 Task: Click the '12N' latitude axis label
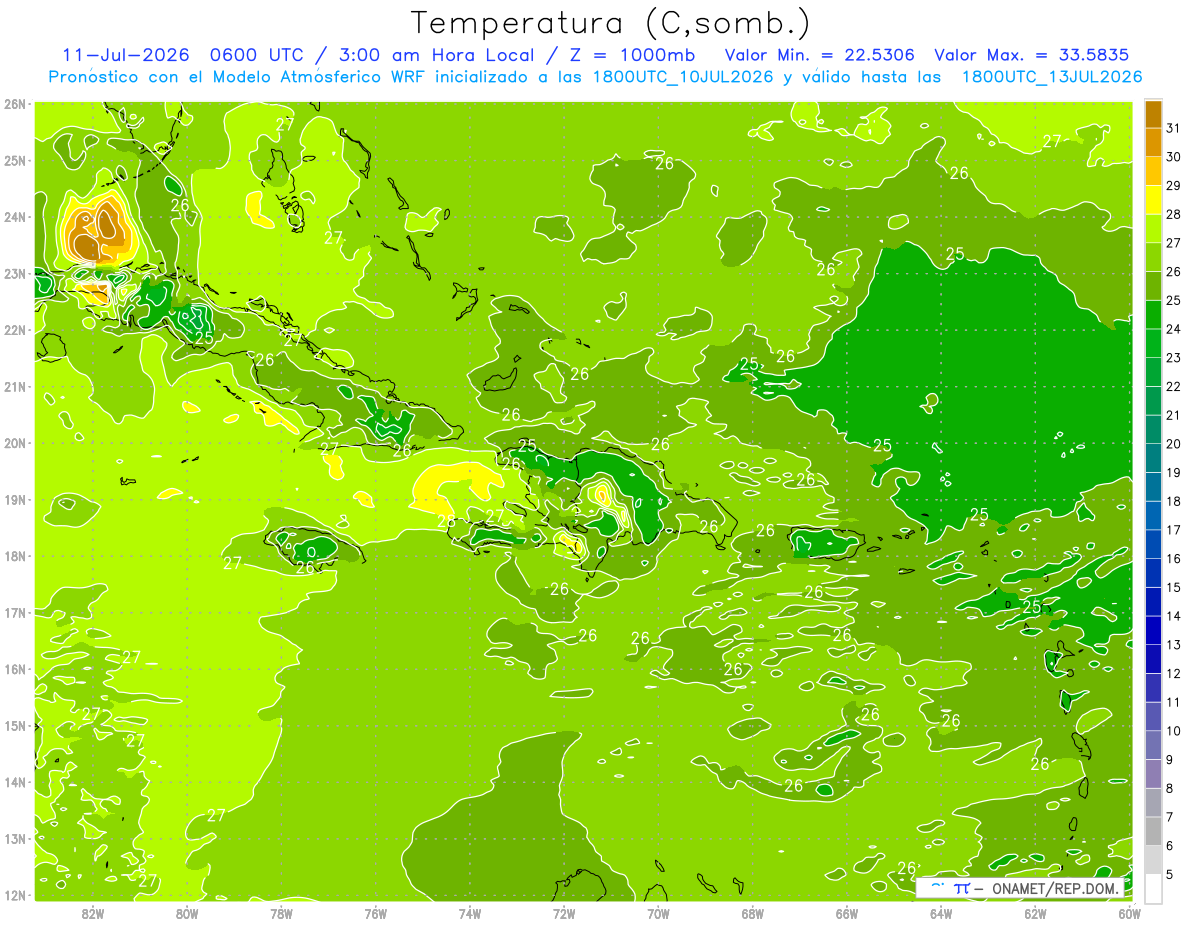pyautogui.click(x=15, y=895)
